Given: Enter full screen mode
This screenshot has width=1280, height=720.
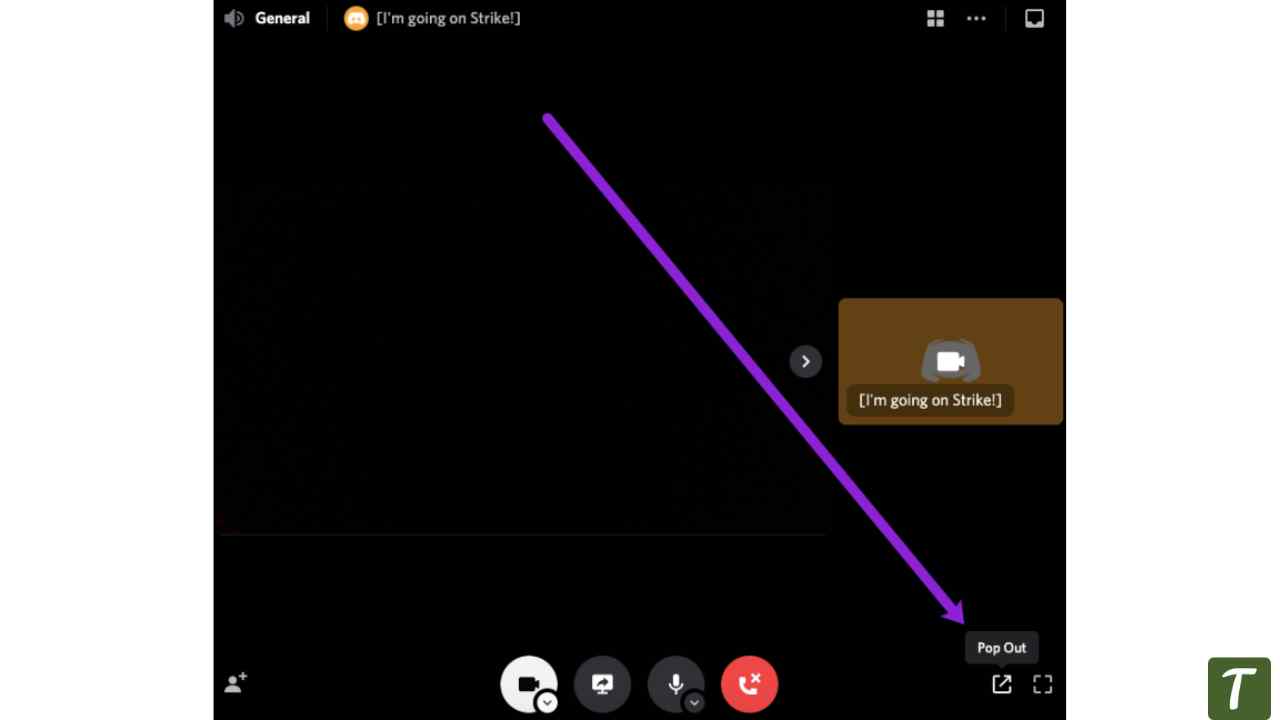Looking at the screenshot, I should [x=1043, y=684].
